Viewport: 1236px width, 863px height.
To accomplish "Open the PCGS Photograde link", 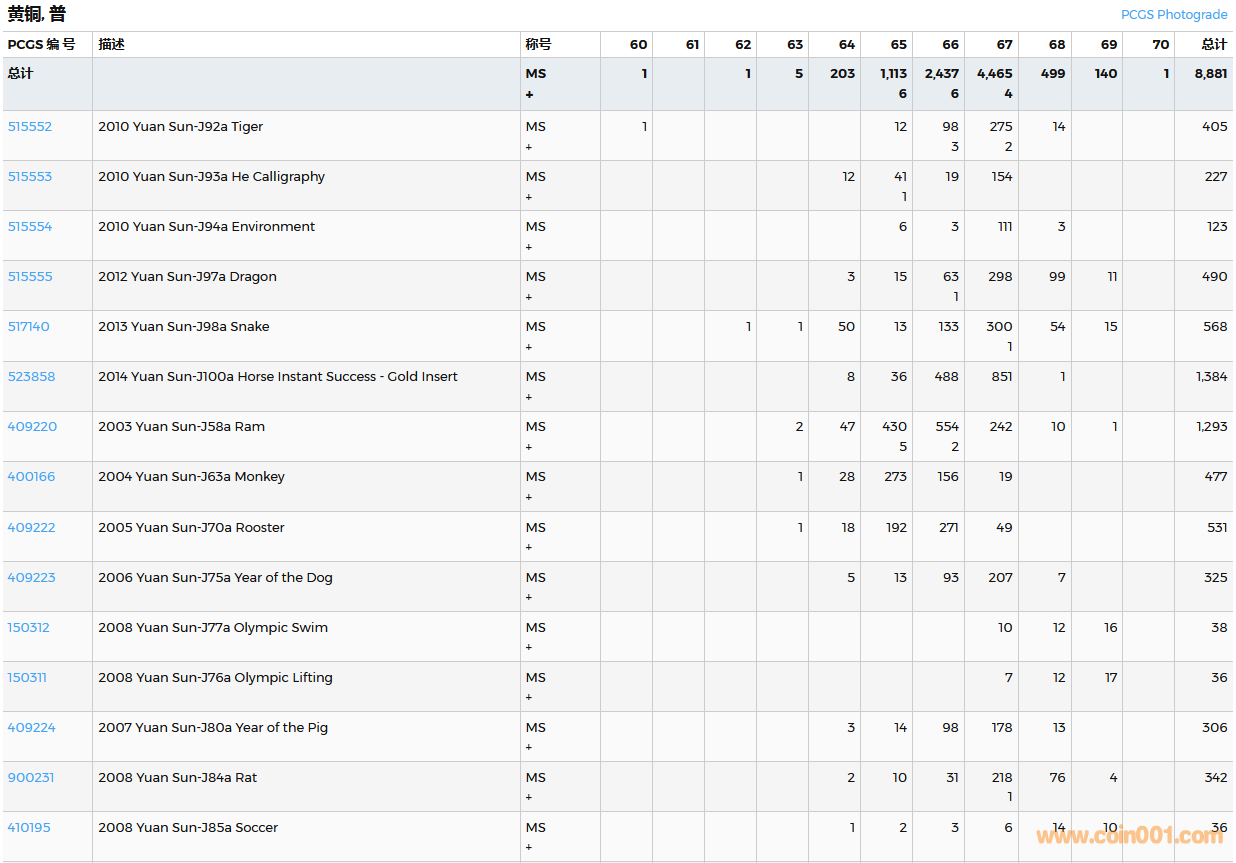I will tap(1173, 14).
